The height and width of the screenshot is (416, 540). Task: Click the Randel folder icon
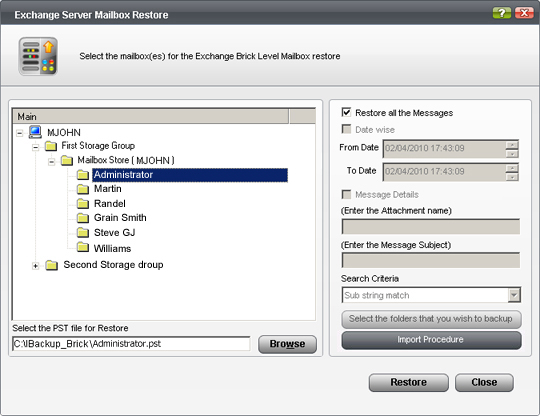(x=83, y=204)
